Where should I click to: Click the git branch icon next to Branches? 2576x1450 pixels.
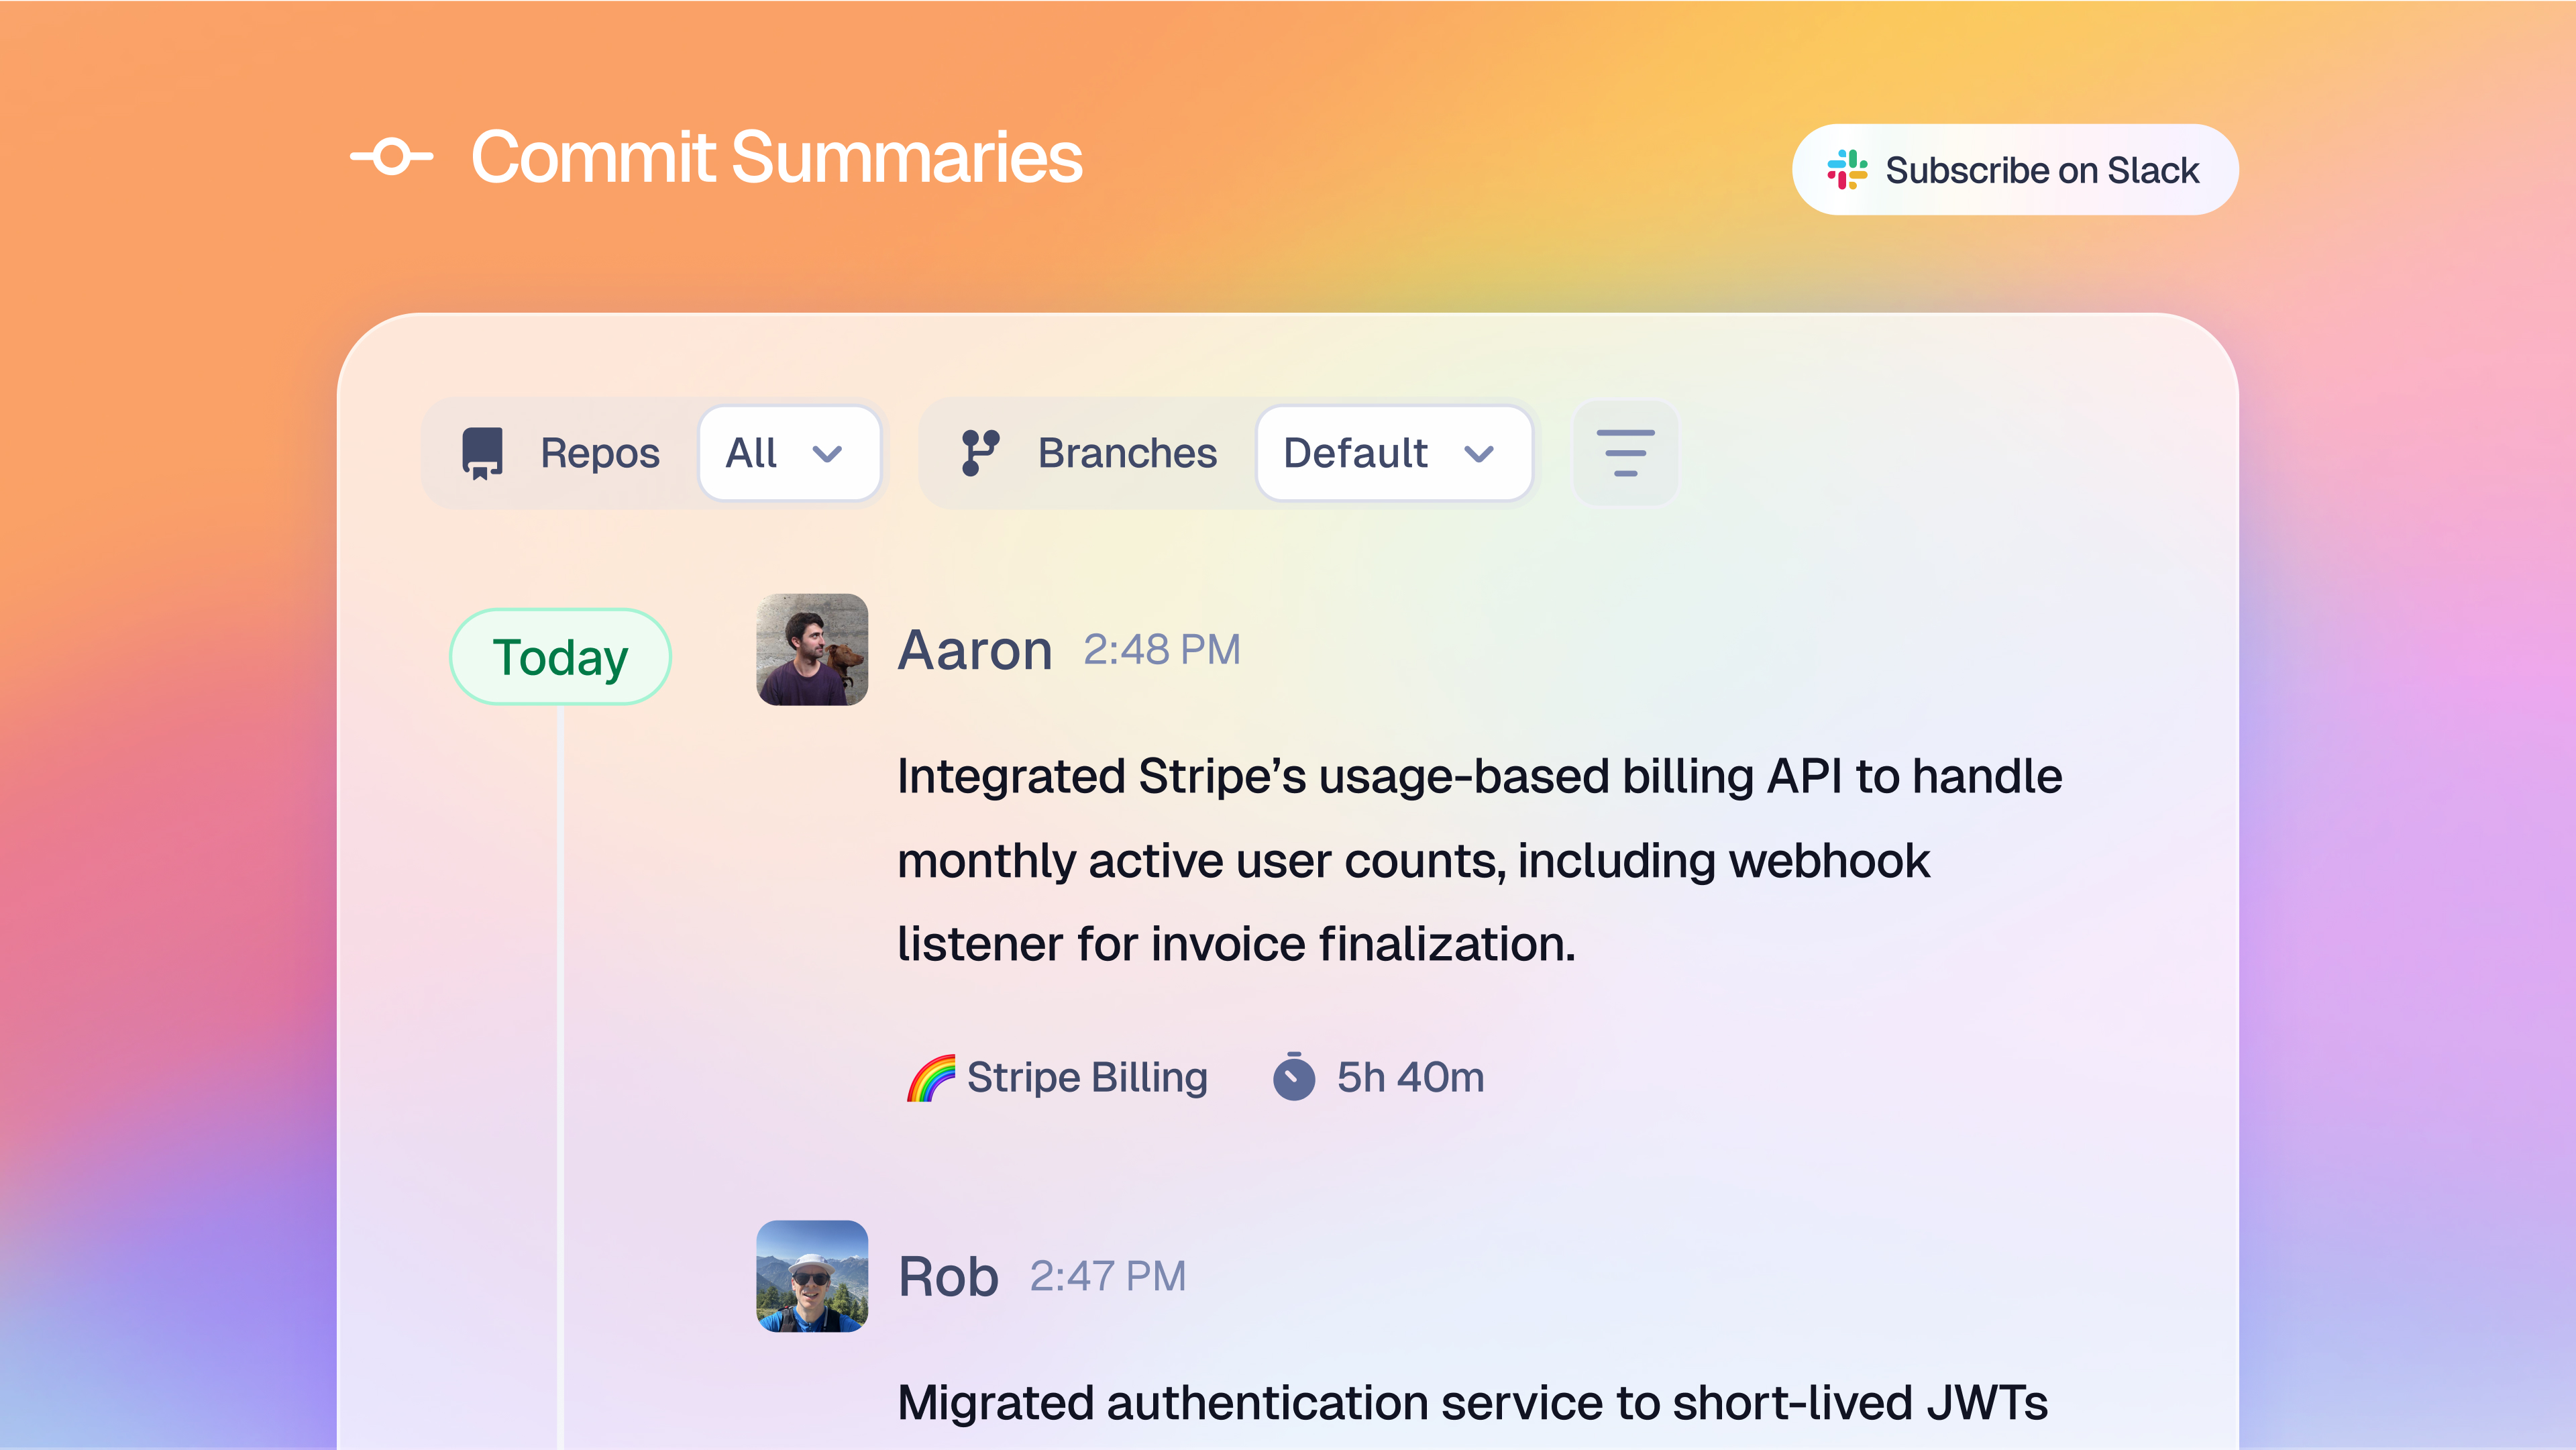(981, 453)
